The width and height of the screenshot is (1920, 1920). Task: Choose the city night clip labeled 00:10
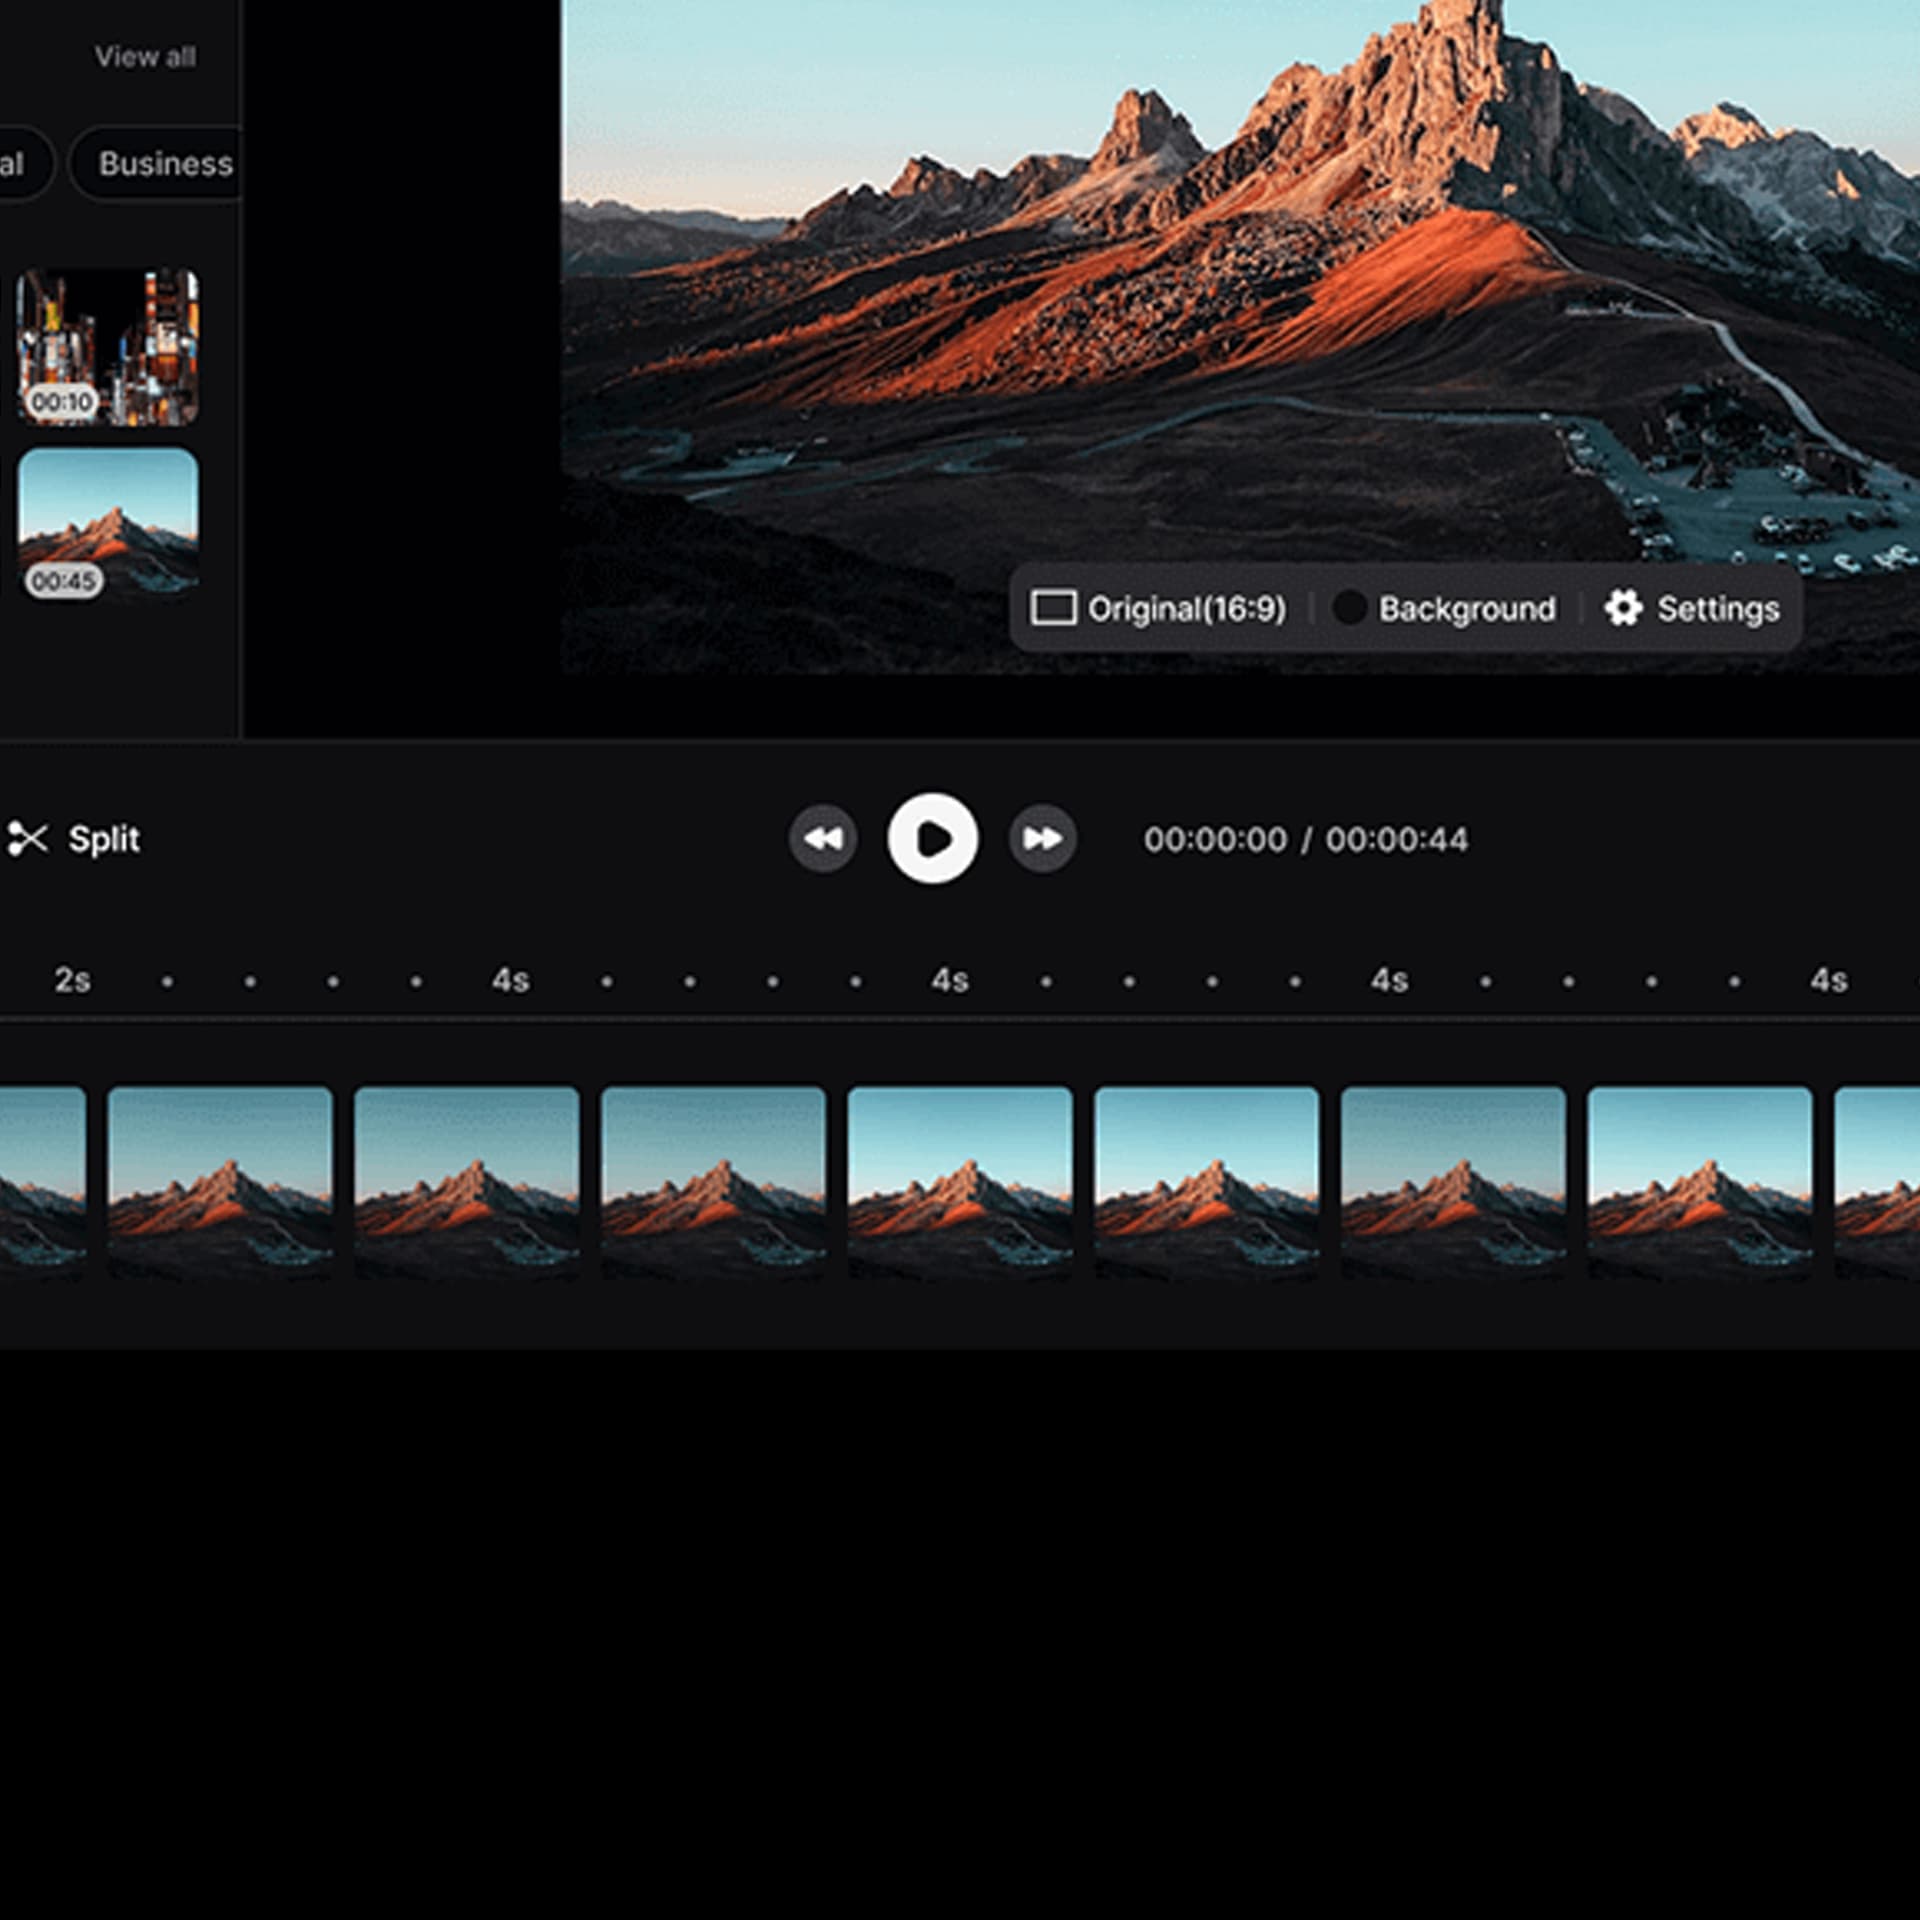(108, 346)
